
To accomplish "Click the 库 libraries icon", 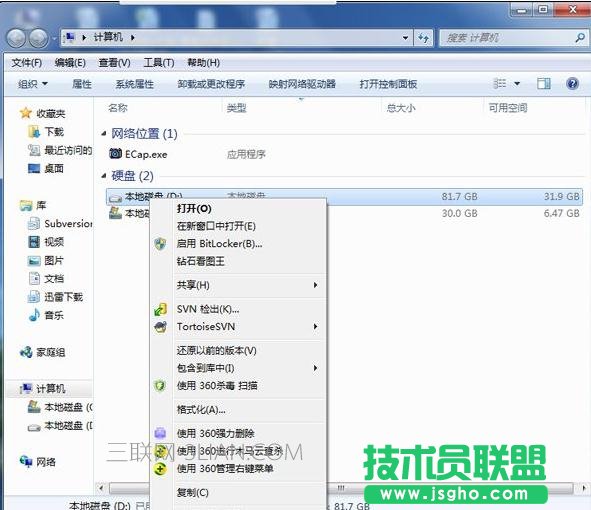I will click(26, 205).
